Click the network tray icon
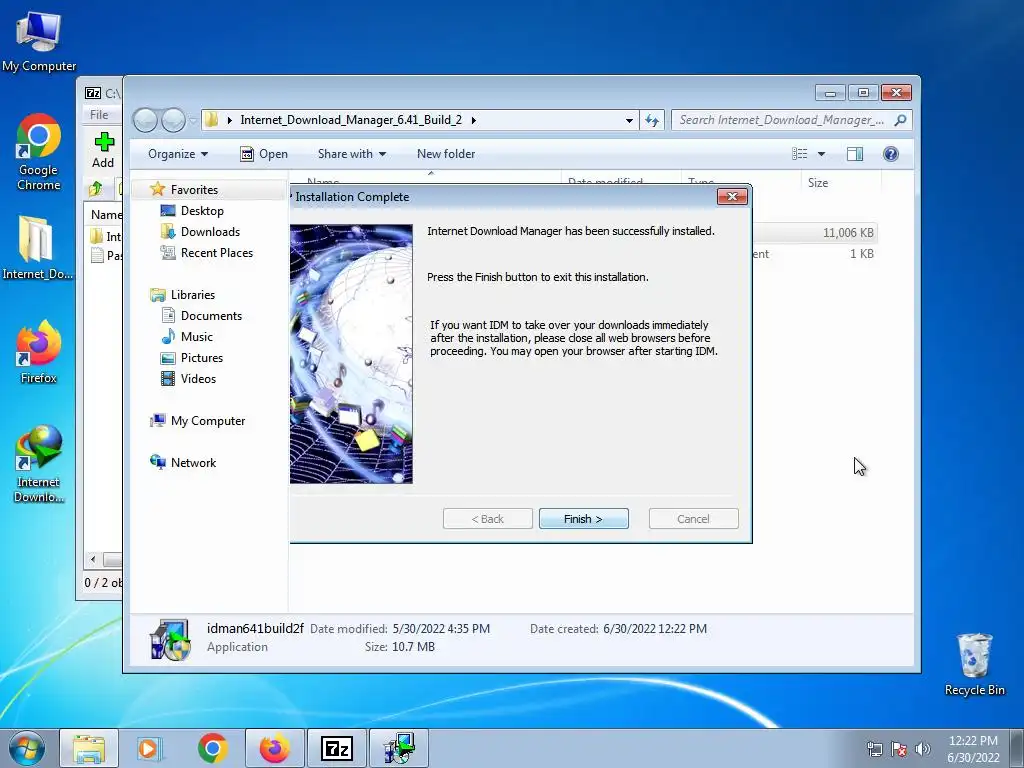The width and height of the screenshot is (1024, 768). click(874, 749)
